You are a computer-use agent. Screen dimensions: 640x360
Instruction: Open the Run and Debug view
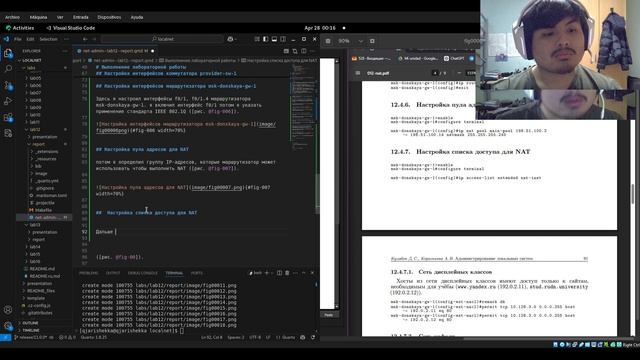point(8,101)
